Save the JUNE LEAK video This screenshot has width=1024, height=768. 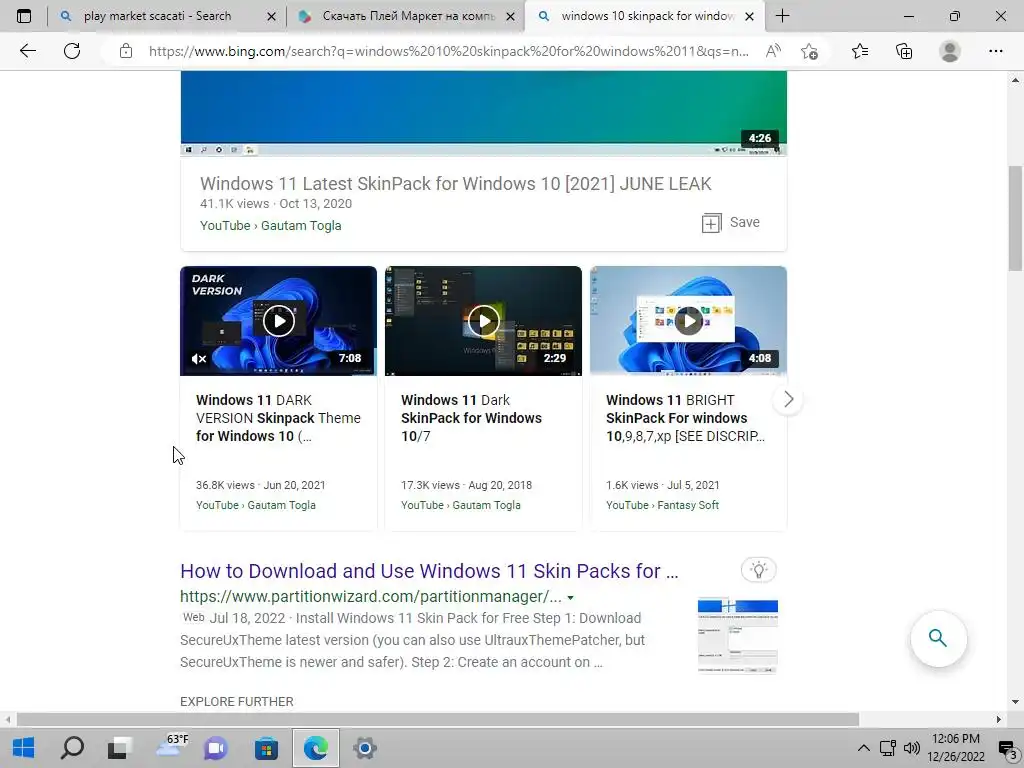click(x=731, y=223)
